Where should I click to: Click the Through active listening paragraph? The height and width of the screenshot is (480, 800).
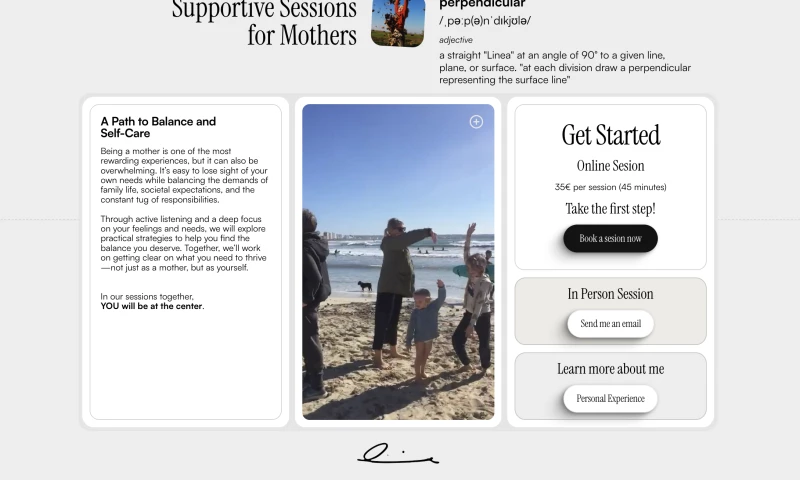(x=184, y=243)
